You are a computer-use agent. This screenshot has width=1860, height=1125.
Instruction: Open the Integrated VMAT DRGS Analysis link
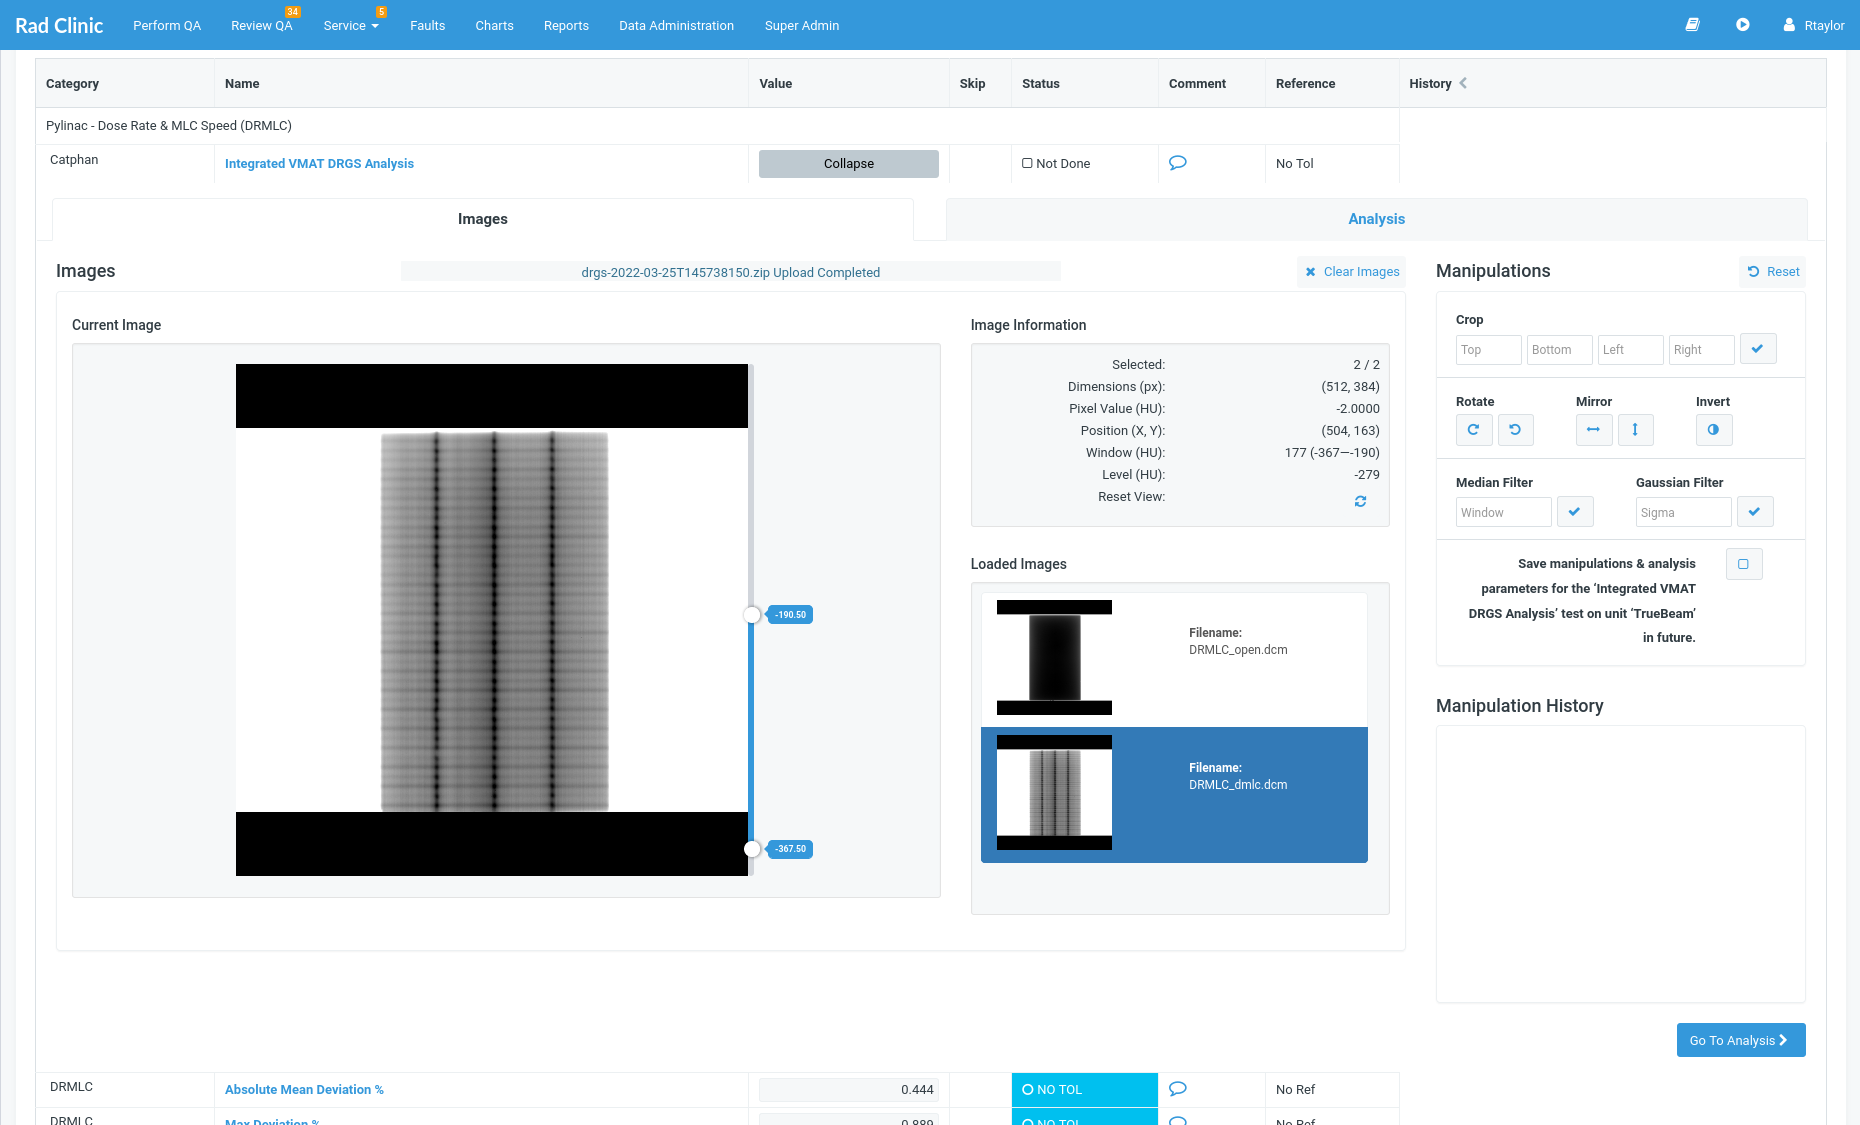319,163
